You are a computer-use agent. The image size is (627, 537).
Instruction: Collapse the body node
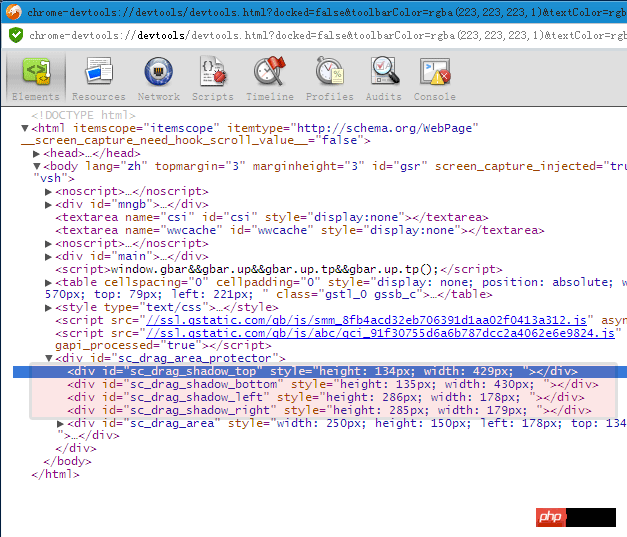[37, 166]
